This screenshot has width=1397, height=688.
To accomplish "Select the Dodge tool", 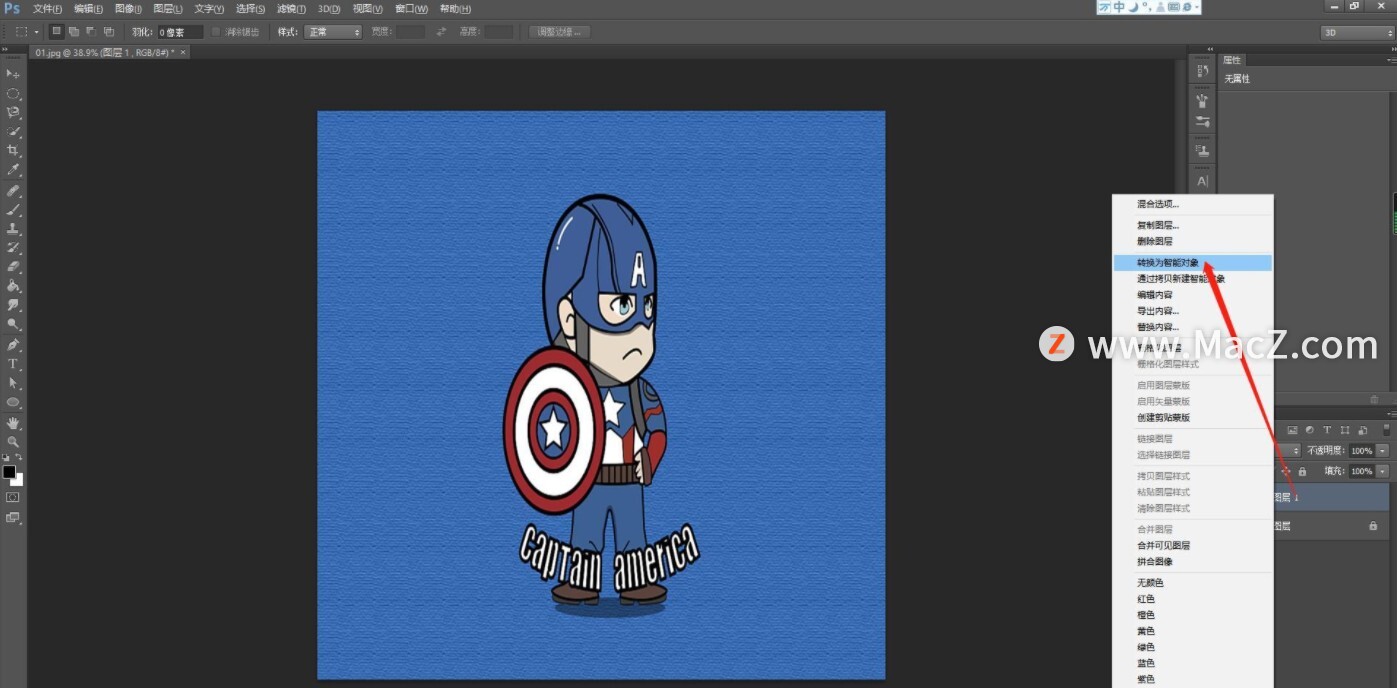I will tap(13, 325).
